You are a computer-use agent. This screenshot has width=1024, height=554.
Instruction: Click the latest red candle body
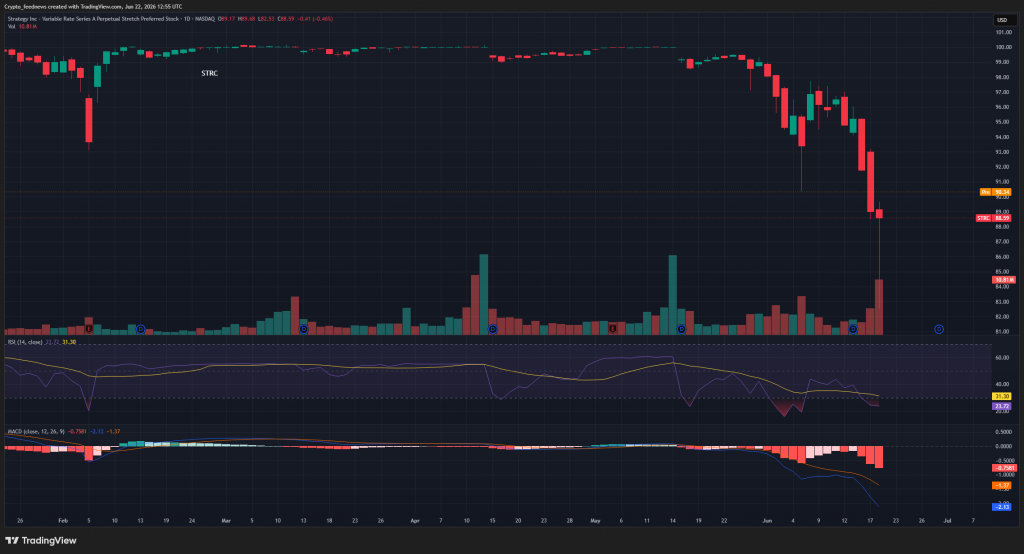point(880,214)
